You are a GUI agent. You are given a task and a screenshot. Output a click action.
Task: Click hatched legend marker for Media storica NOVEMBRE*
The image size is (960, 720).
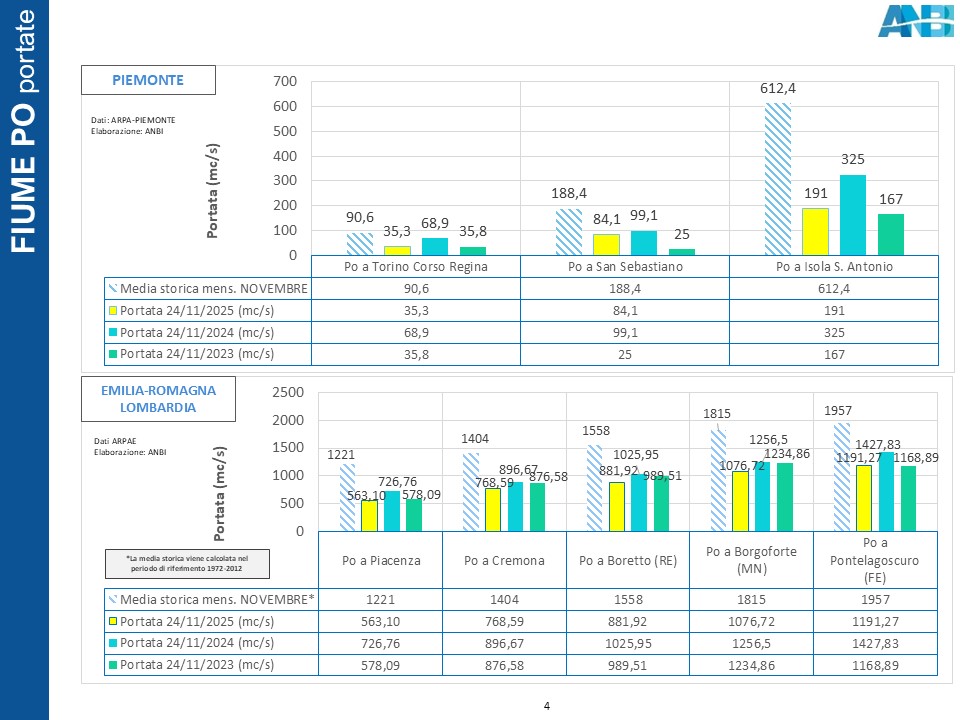click(x=113, y=599)
